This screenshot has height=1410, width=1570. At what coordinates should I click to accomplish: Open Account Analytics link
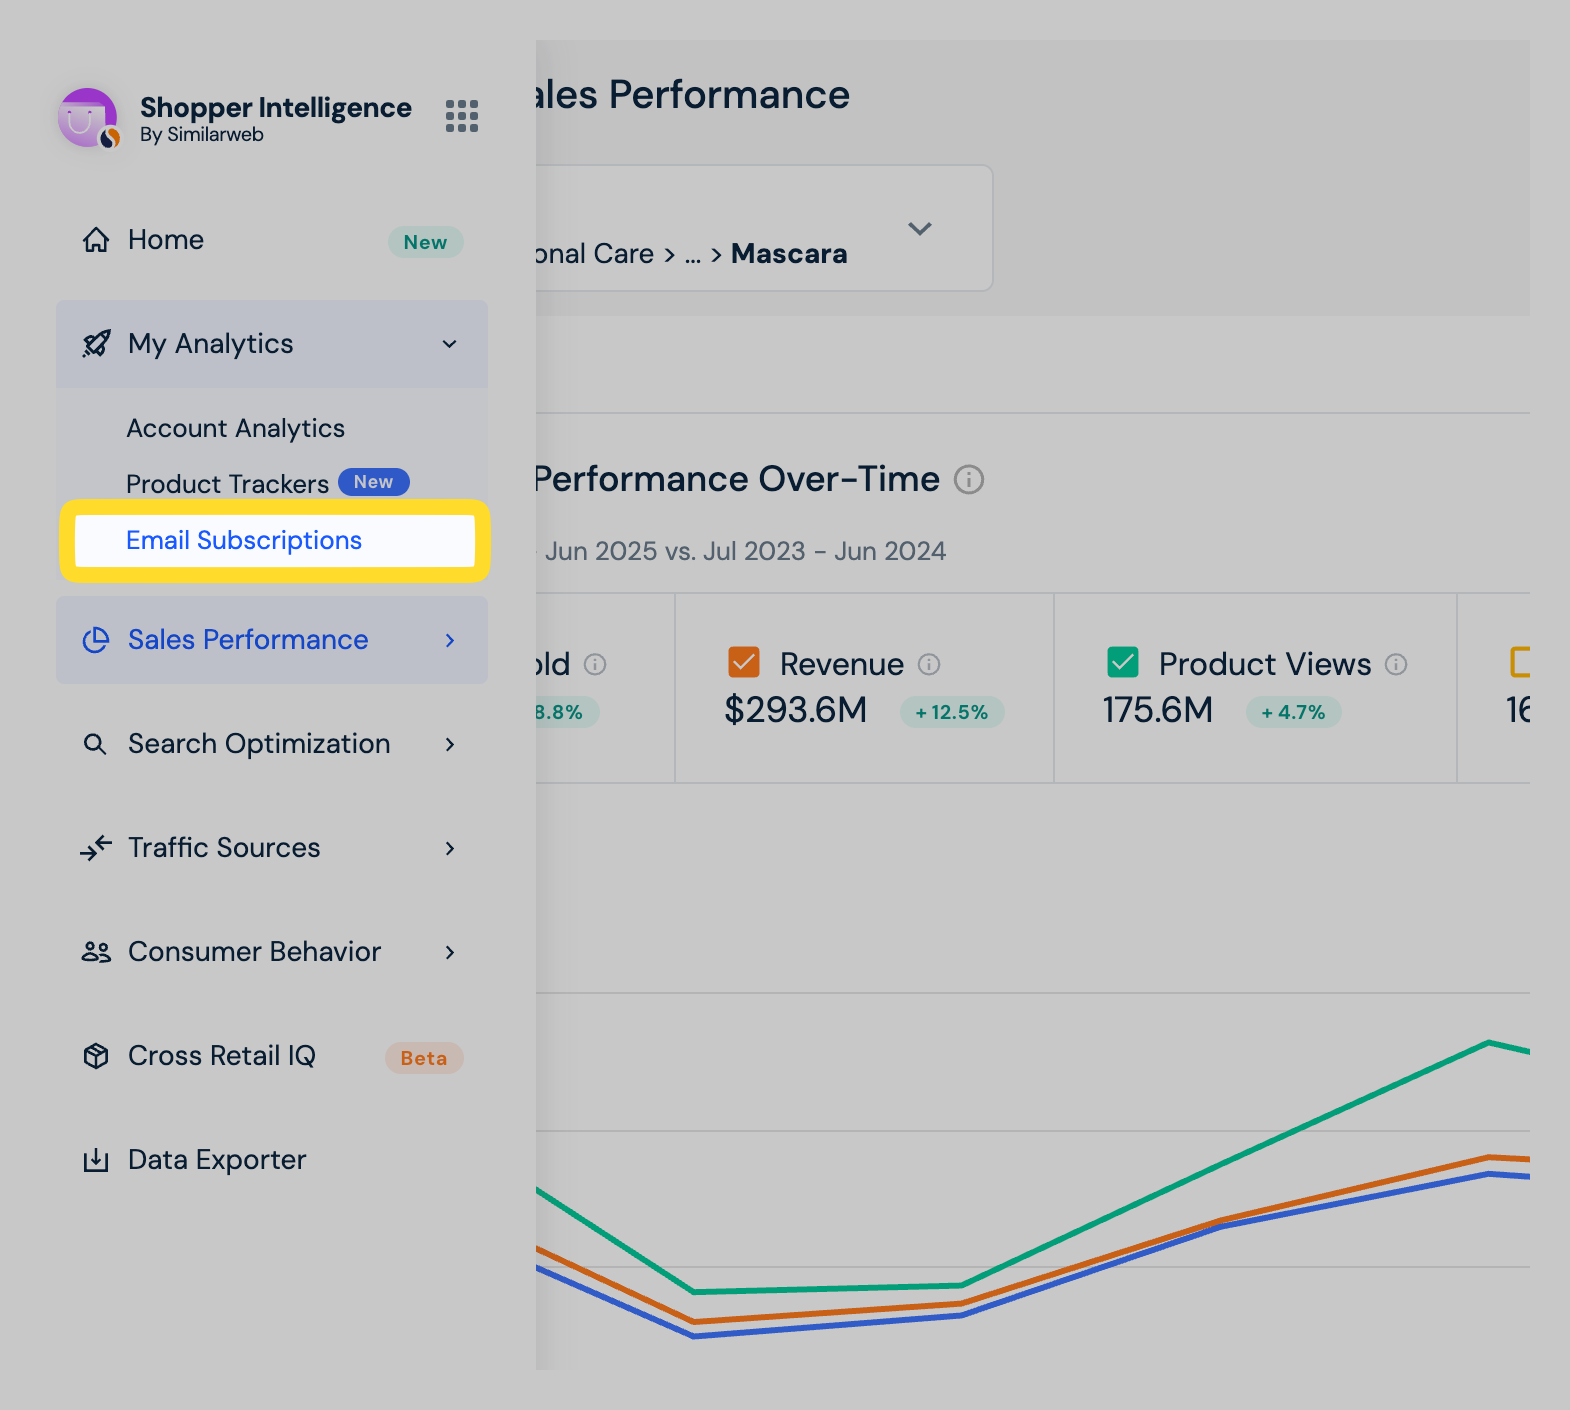tap(236, 428)
